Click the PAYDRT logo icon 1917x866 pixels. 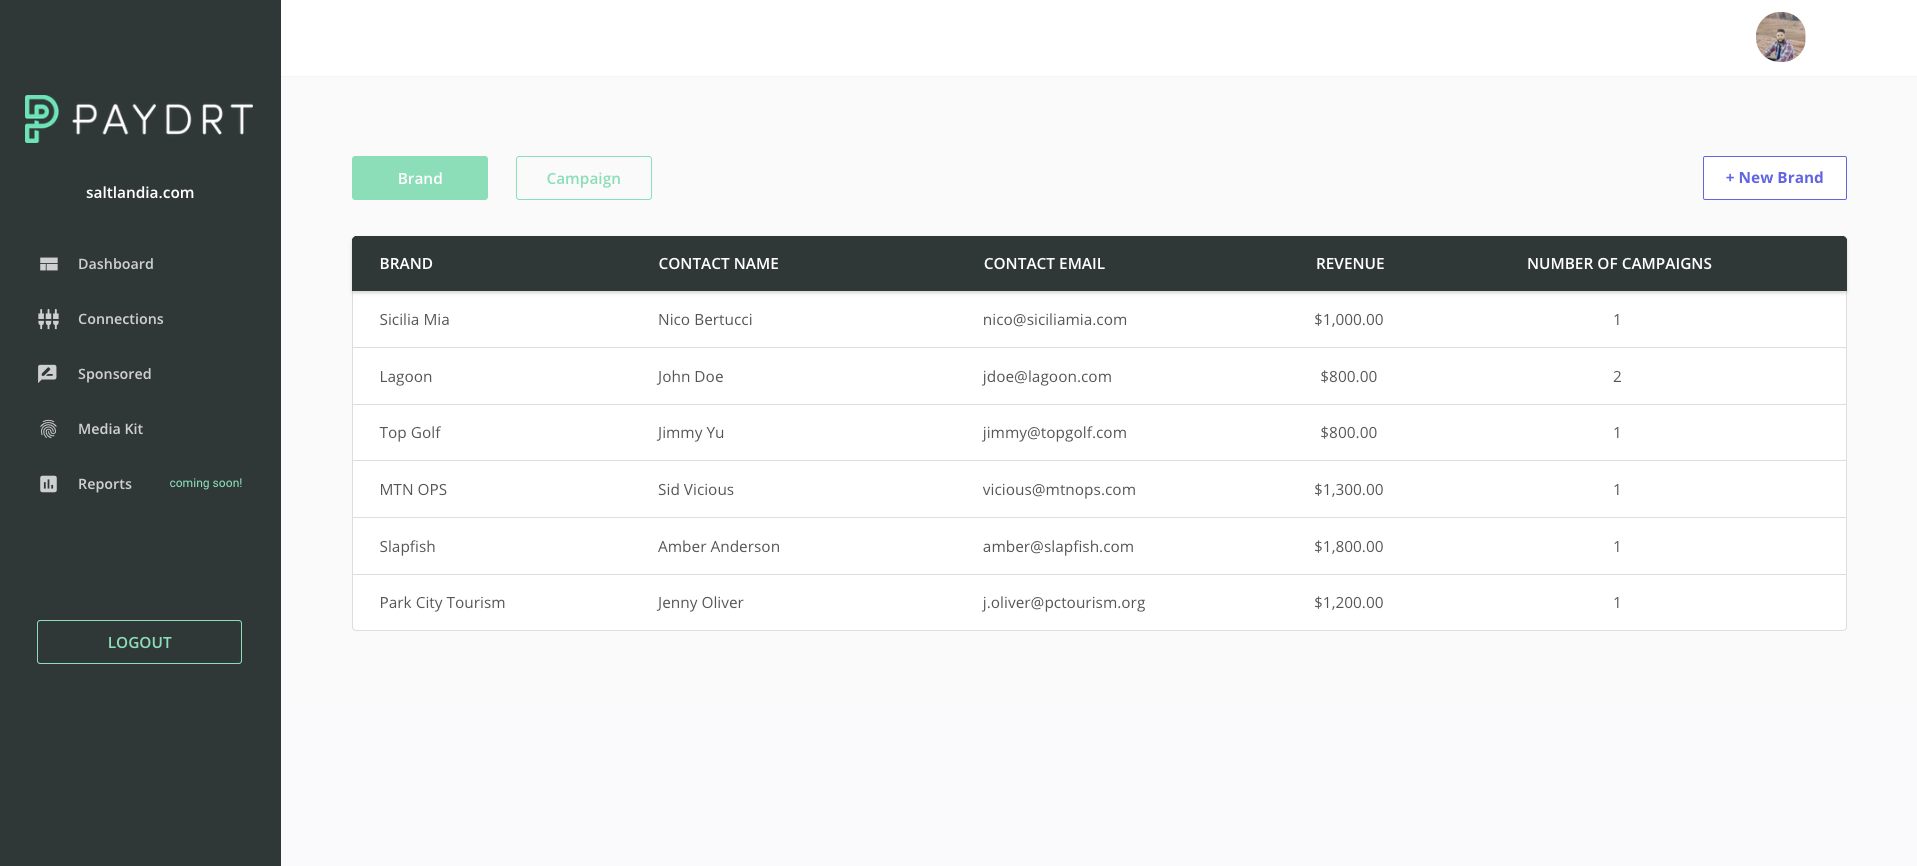click(41, 119)
